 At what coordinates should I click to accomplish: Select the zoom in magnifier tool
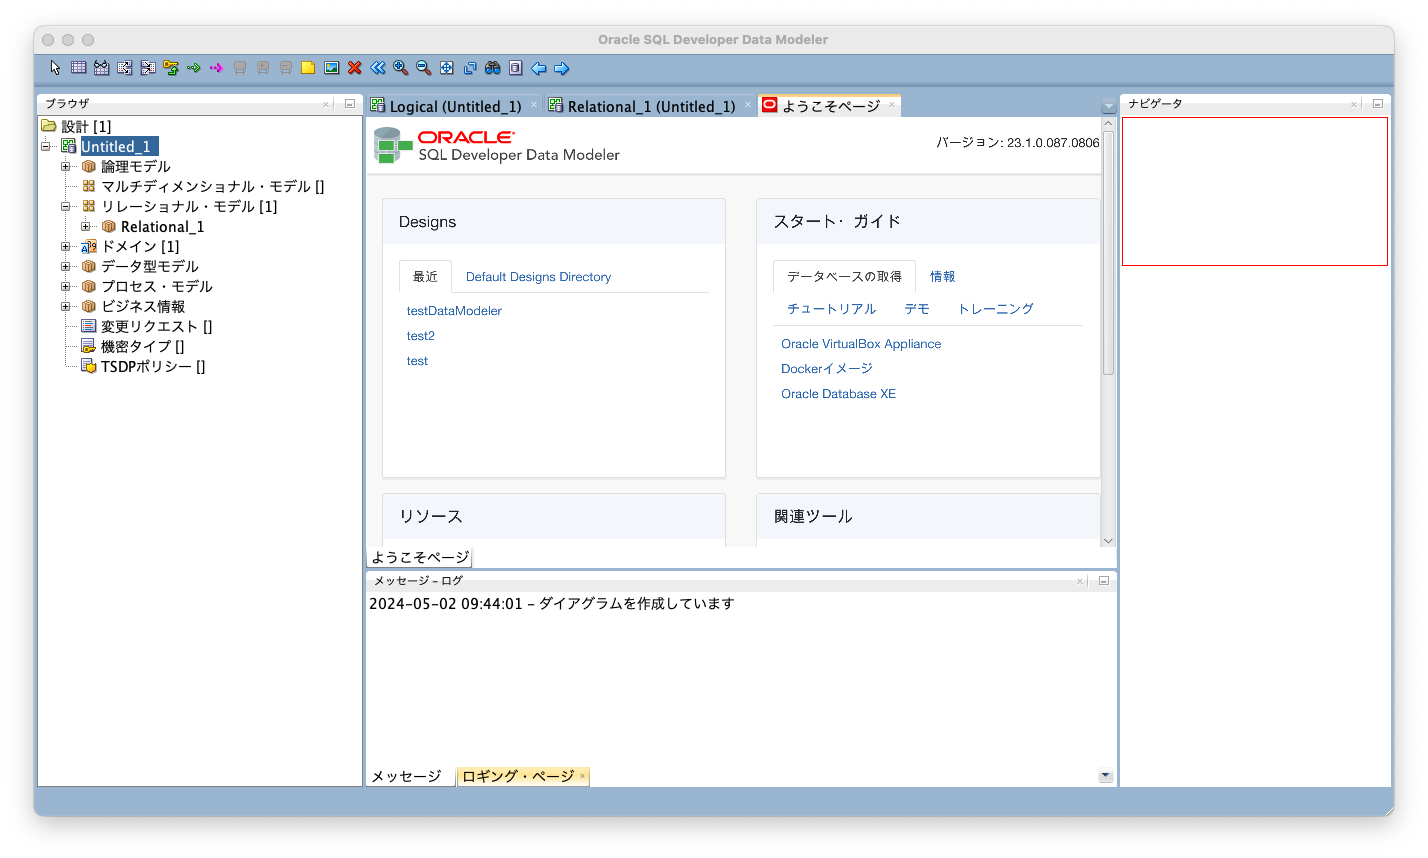[399, 67]
